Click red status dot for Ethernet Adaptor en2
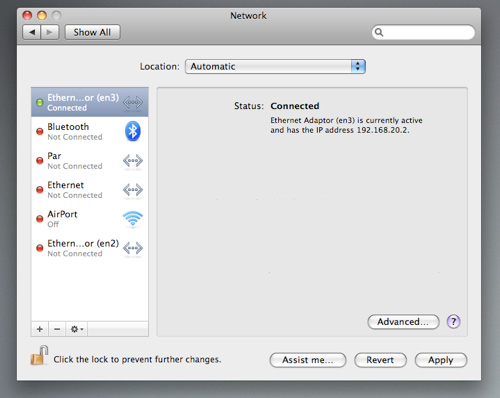The image size is (500, 398). click(x=40, y=248)
